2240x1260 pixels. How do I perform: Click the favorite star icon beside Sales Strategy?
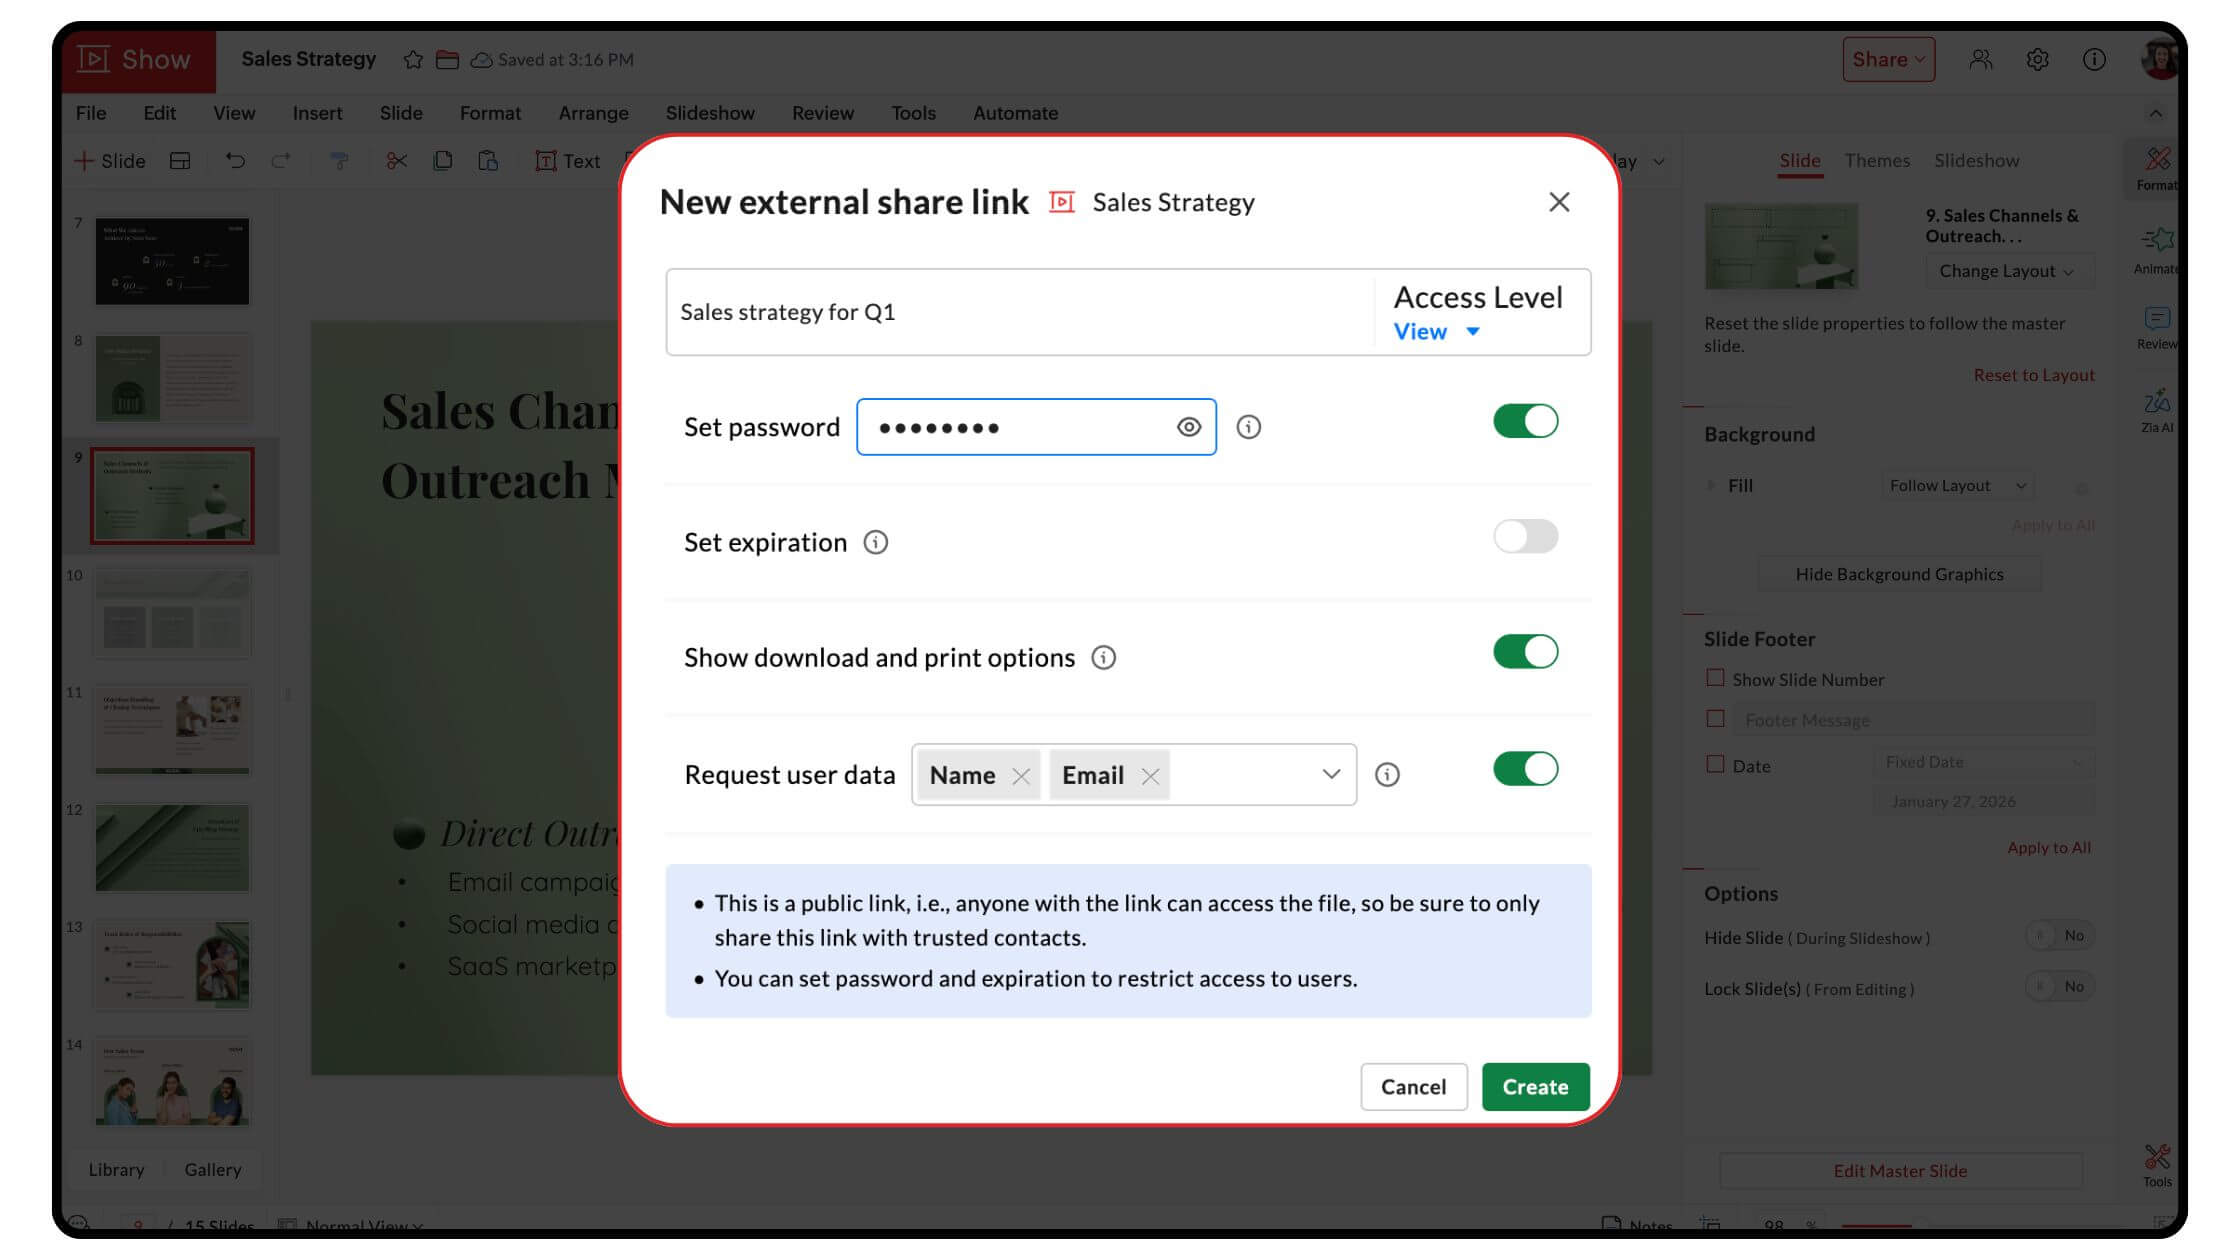[413, 60]
